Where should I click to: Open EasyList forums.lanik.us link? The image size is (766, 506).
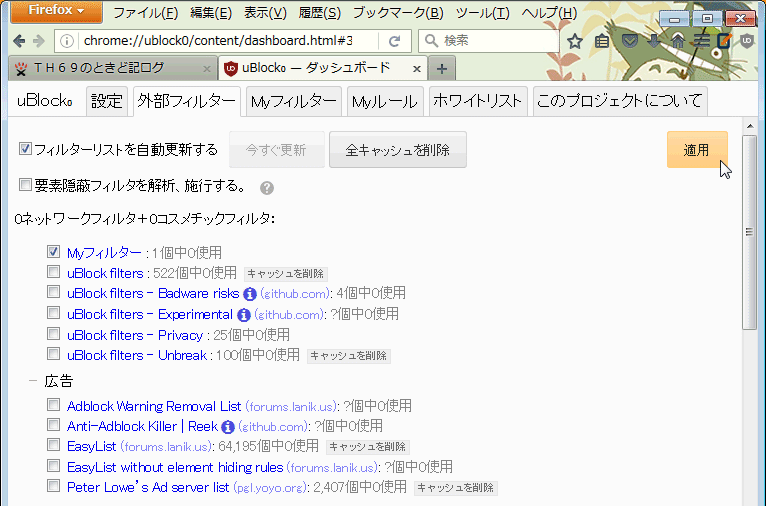point(166,446)
